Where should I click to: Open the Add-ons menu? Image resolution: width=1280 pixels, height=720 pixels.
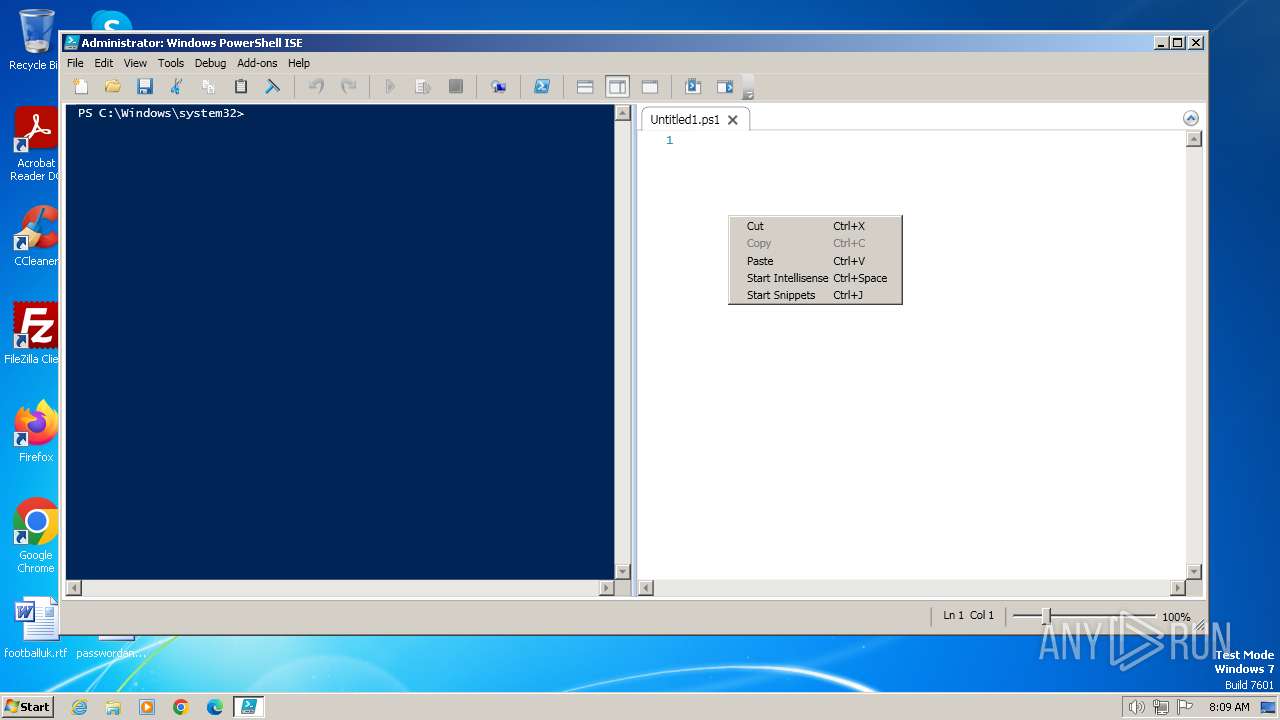click(x=257, y=63)
